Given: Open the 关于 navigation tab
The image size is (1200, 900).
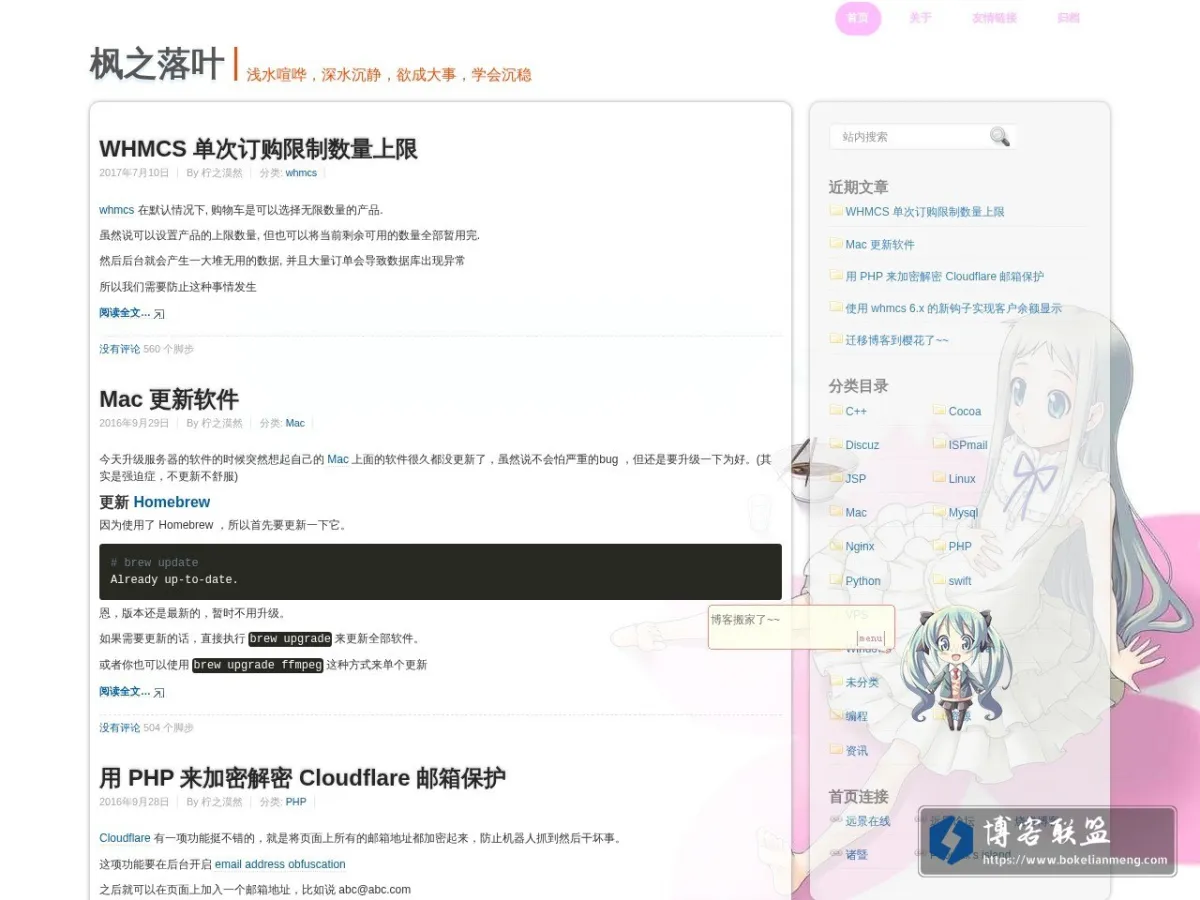Looking at the screenshot, I should pos(920,18).
